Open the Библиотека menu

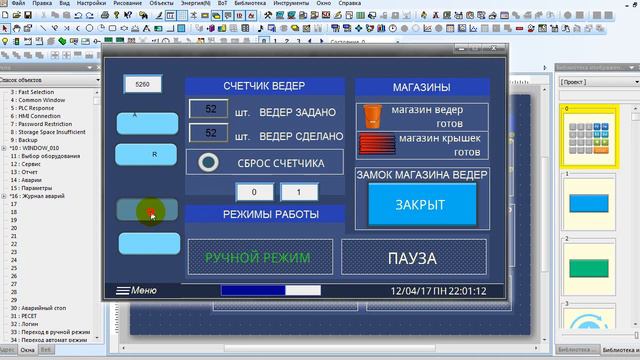point(250,3)
